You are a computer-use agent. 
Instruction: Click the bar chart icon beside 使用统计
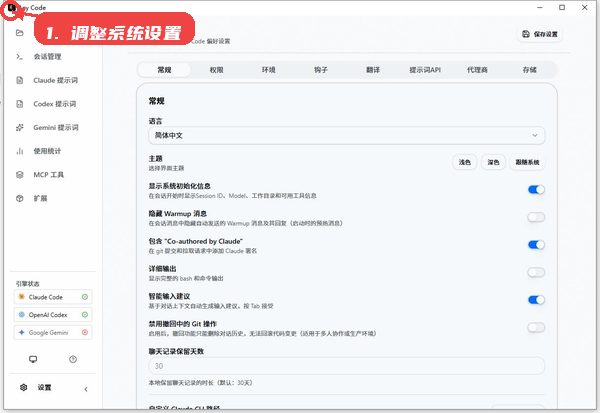point(20,151)
